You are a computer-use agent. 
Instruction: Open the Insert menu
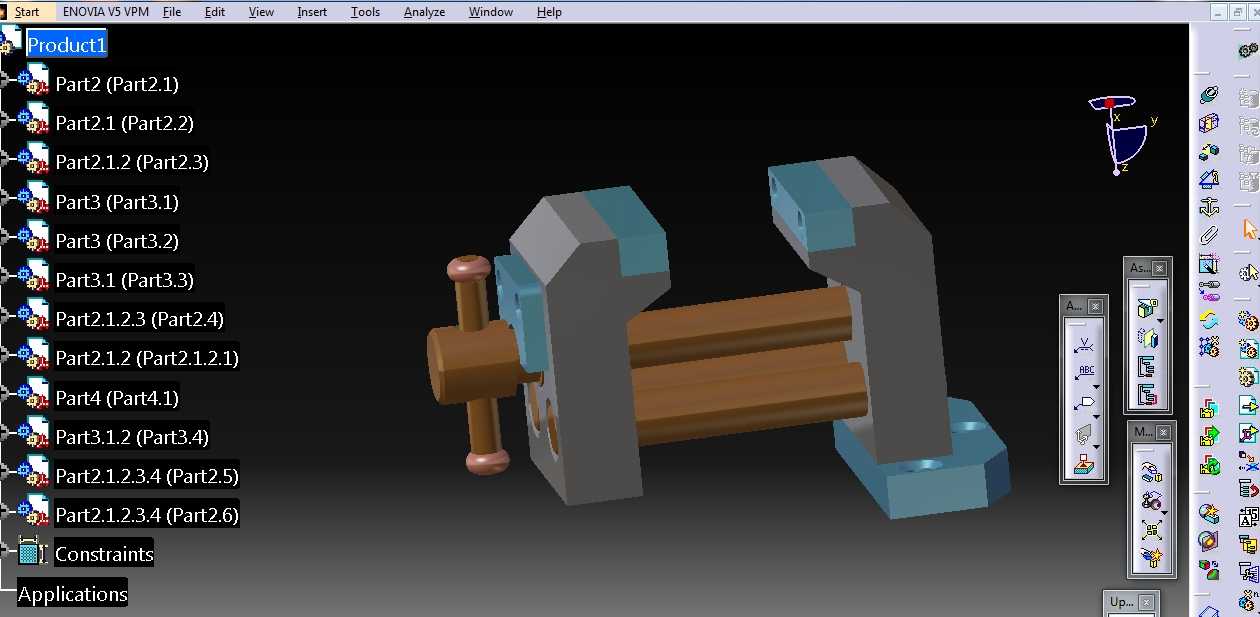[x=311, y=12]
